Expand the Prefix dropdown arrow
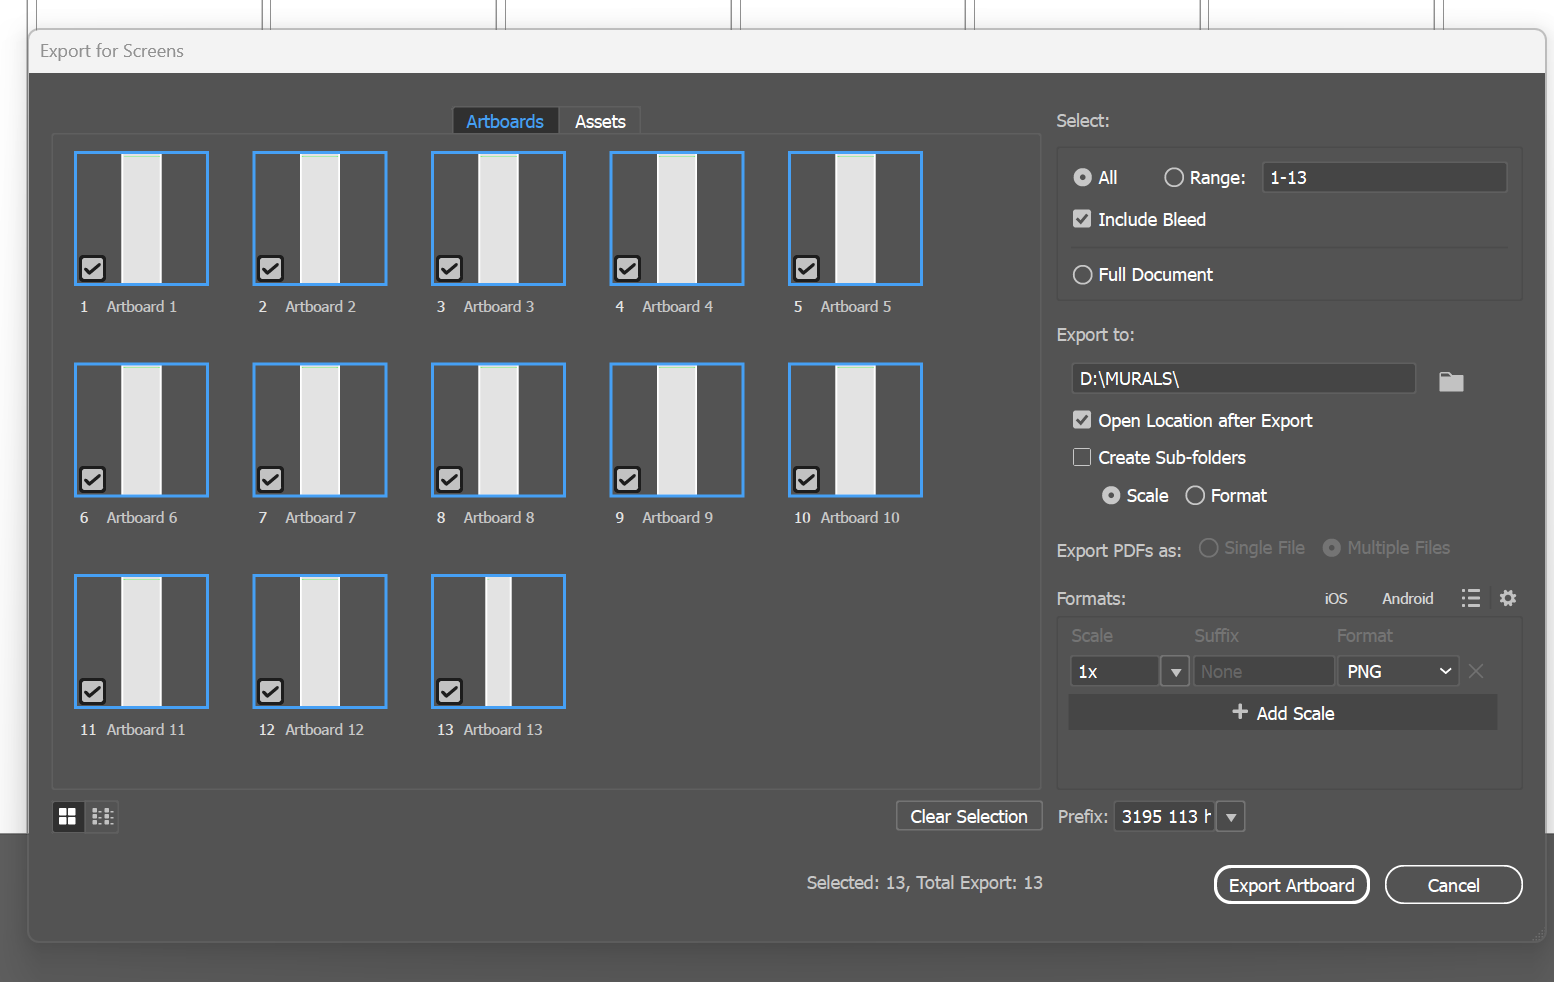 1231,817
